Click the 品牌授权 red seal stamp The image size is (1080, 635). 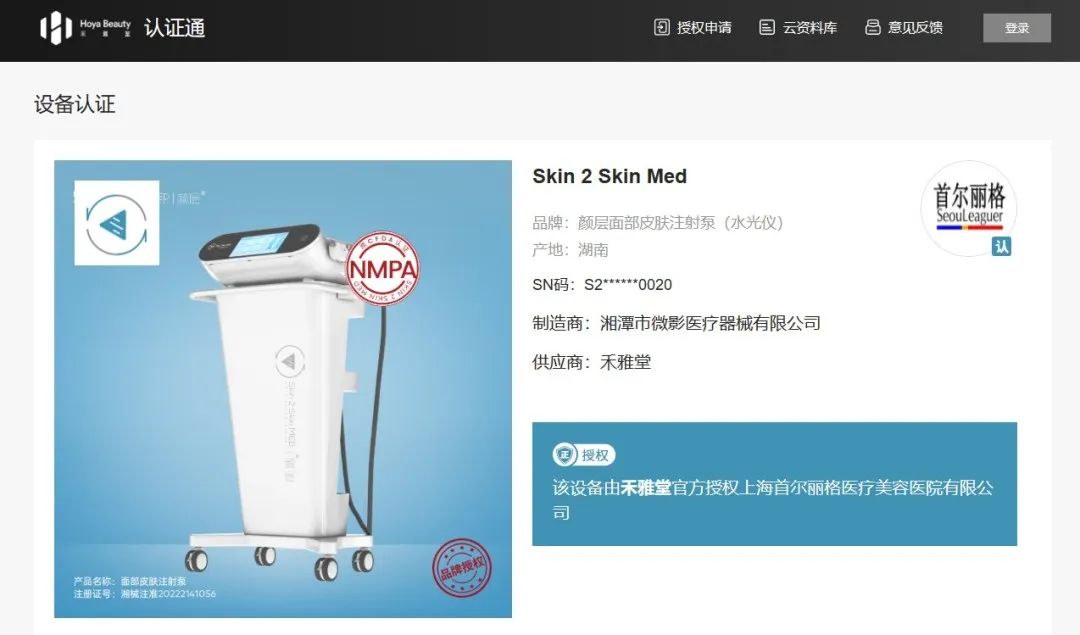(462, 568)
